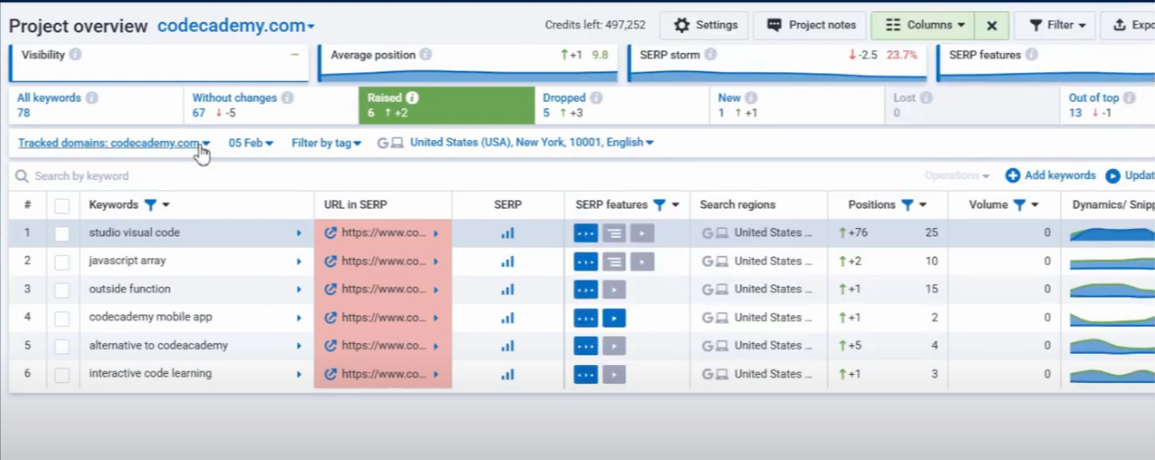
Task: Click dynamics sparkline for codecademy mobile app
Action: click(1112, 318)
